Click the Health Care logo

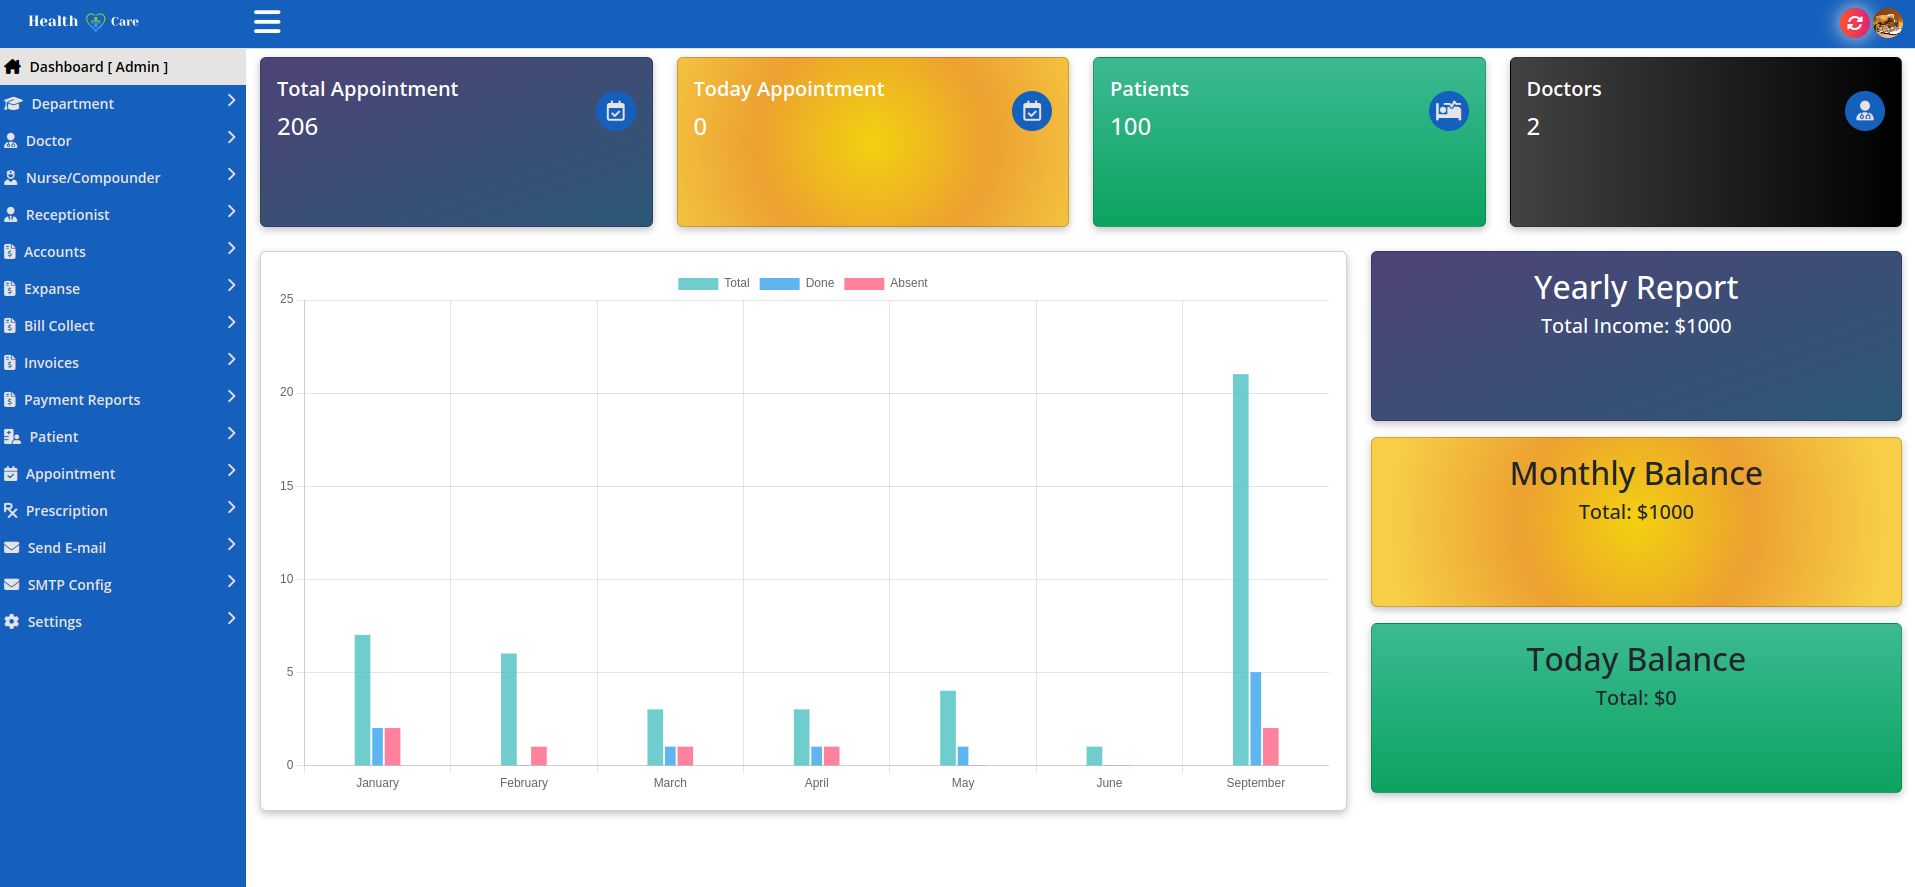[x=83, y=21]
